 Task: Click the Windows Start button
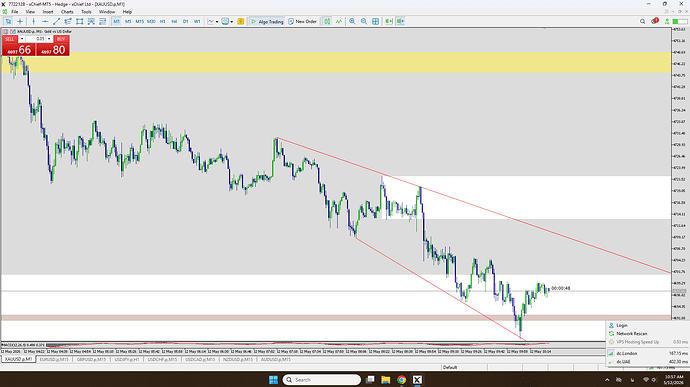[273, 380]
